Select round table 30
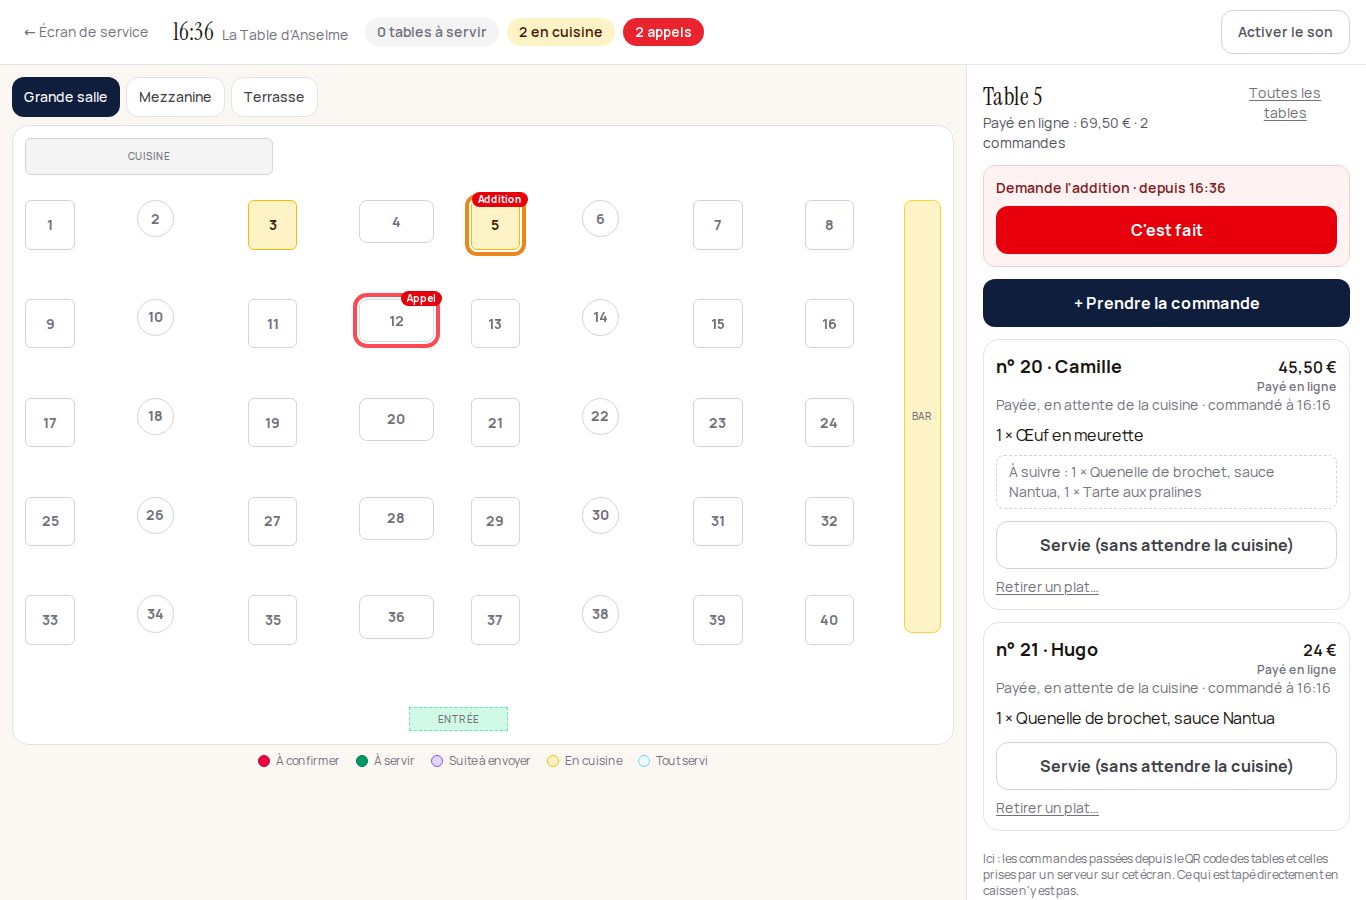This screenshot has height=900, width=1366. tap(600, 515)
